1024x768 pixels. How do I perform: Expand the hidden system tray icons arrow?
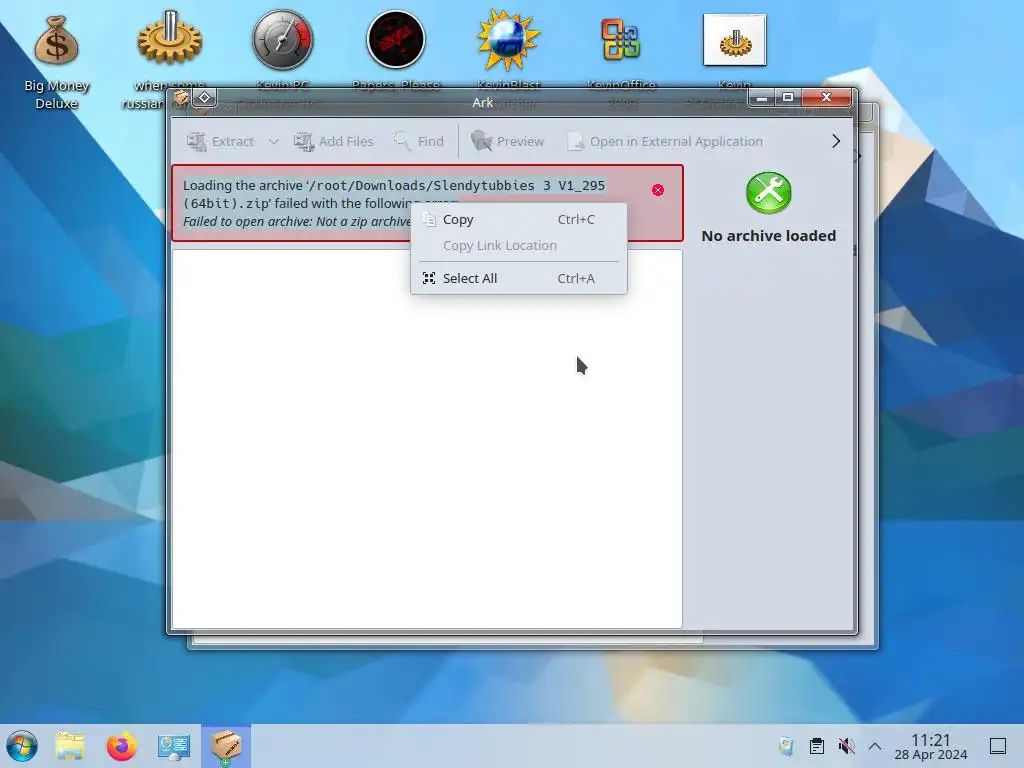[x=875, y=746]
